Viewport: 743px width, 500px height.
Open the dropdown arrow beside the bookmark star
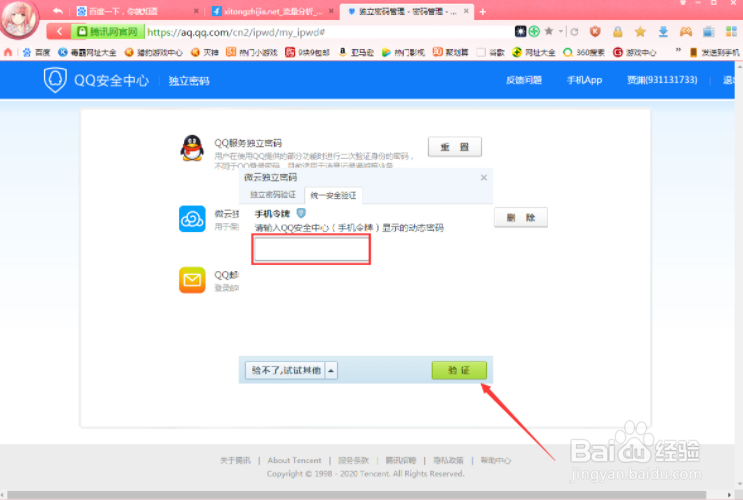561,32
